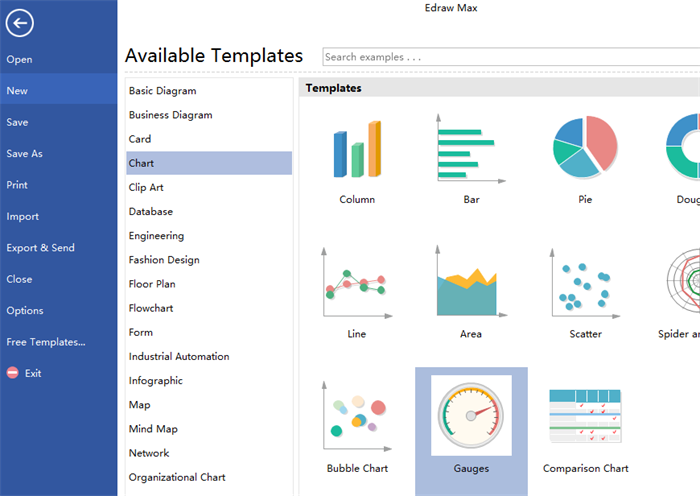Select Export & Send in sidebar
This screenshot has height=496, width=700.
[x=41, y=248]
